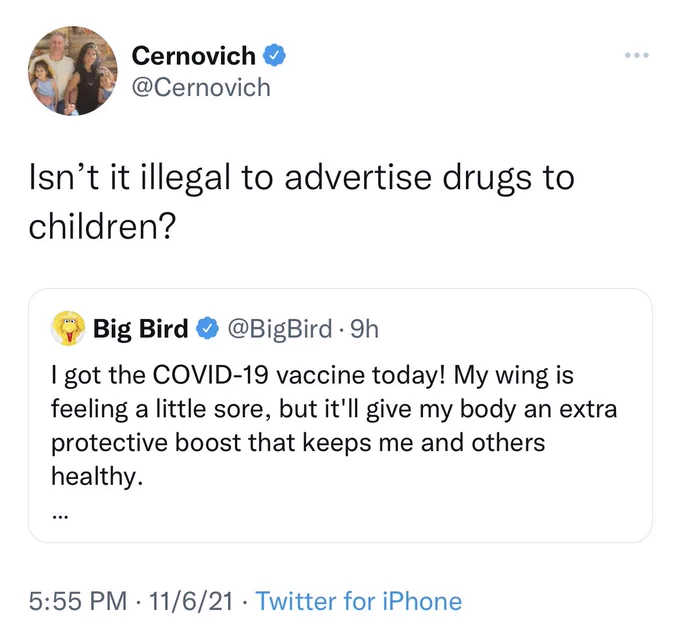Screen dimensions: 680x635
Task: Click the 5:55 PM timestamp
Action: [78, 601]
